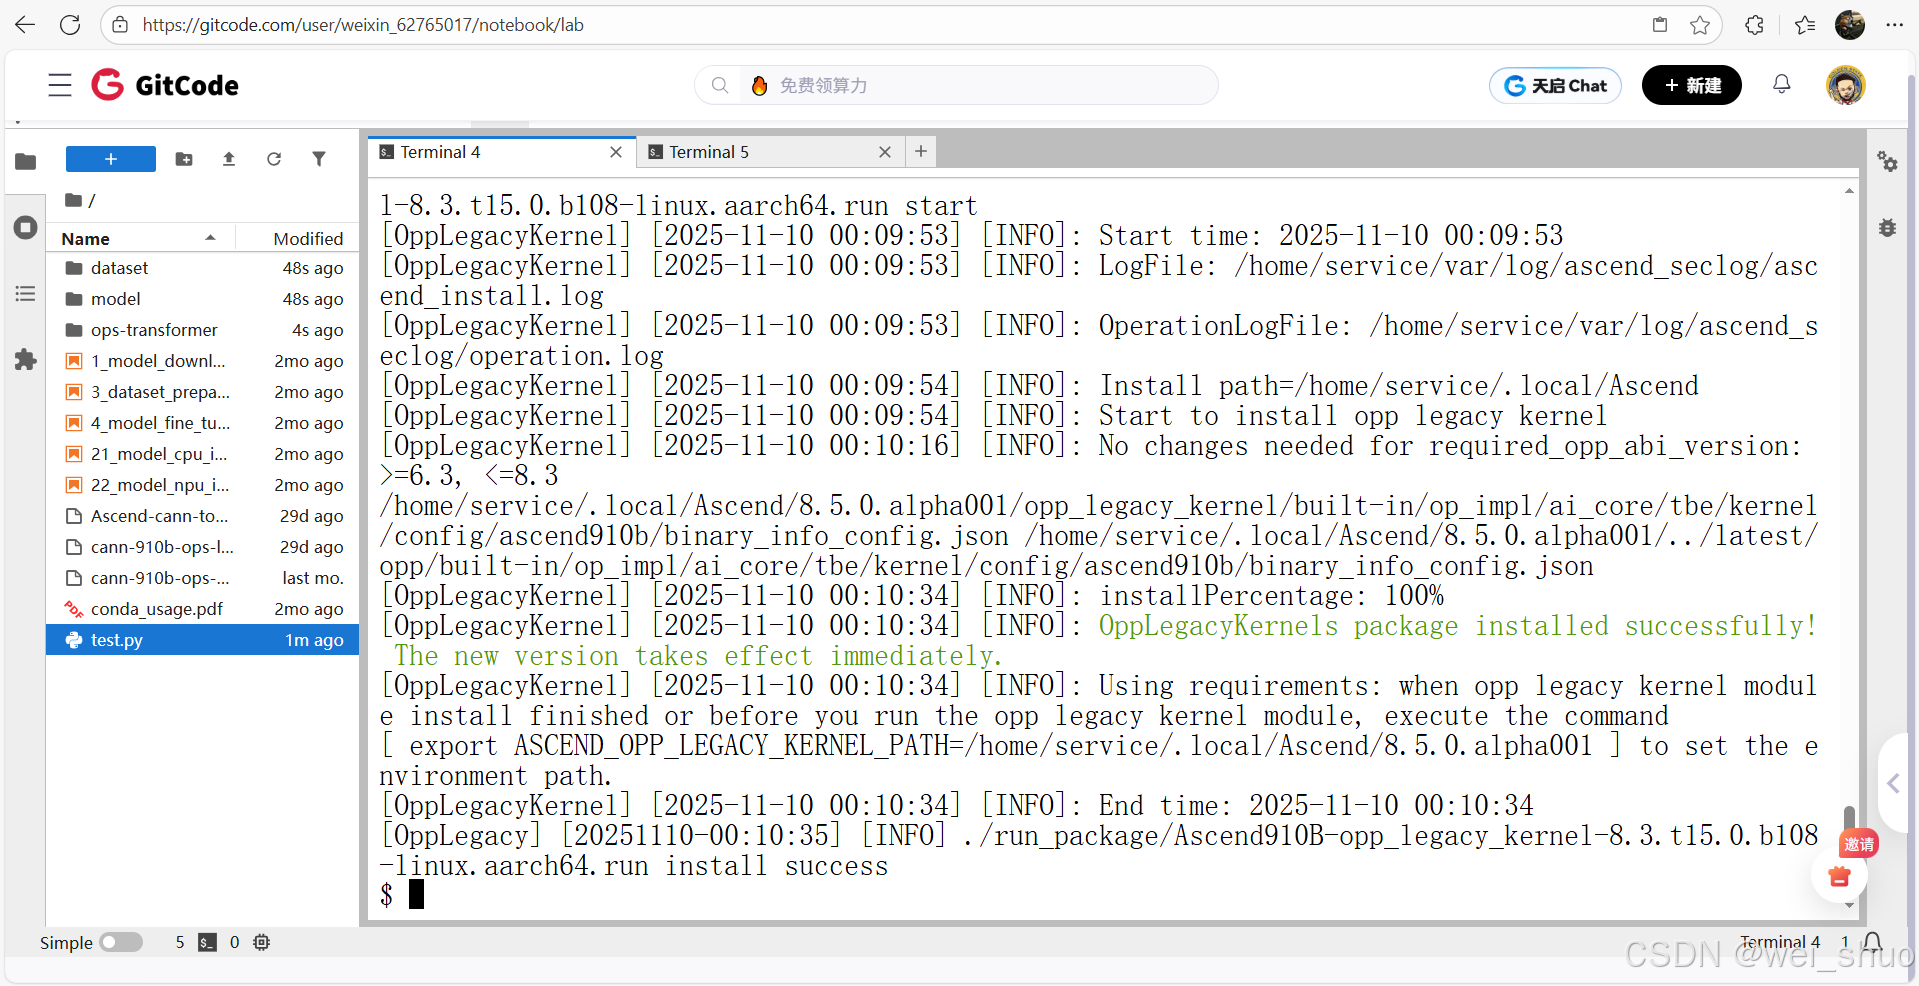Open debugger bug icon in right sidebar
The image size is (1919, 986).
tap(1887, 228)
